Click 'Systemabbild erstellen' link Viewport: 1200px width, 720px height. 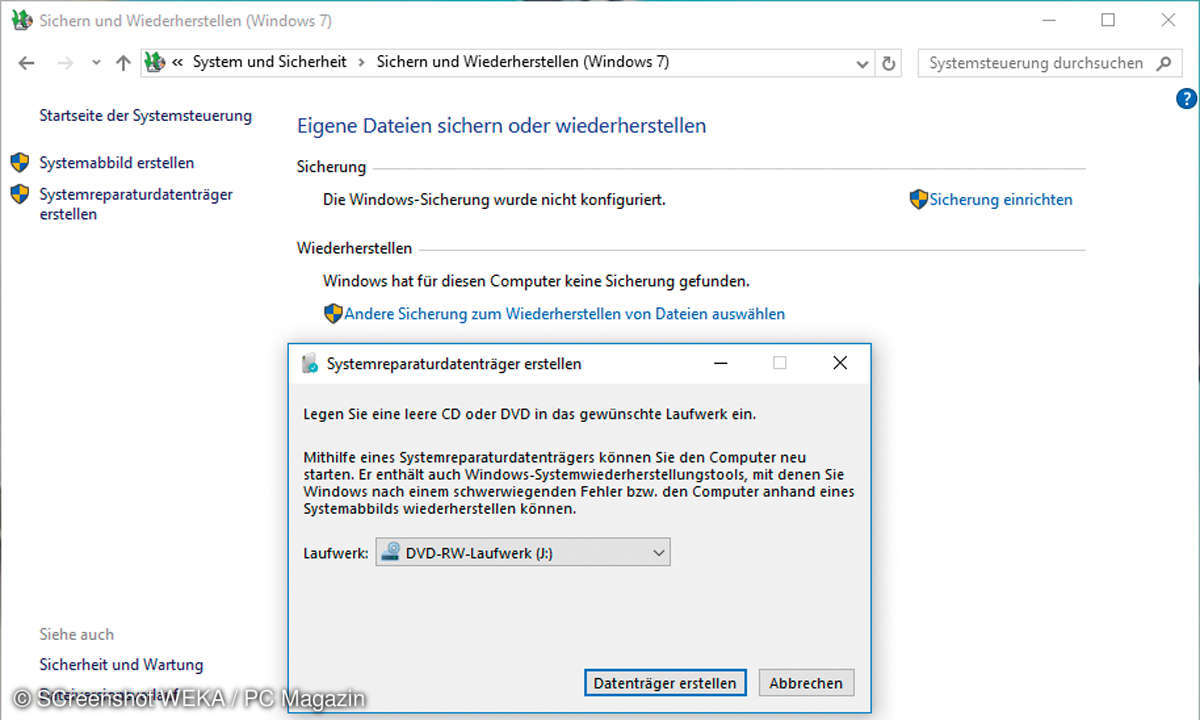point(117,163)
